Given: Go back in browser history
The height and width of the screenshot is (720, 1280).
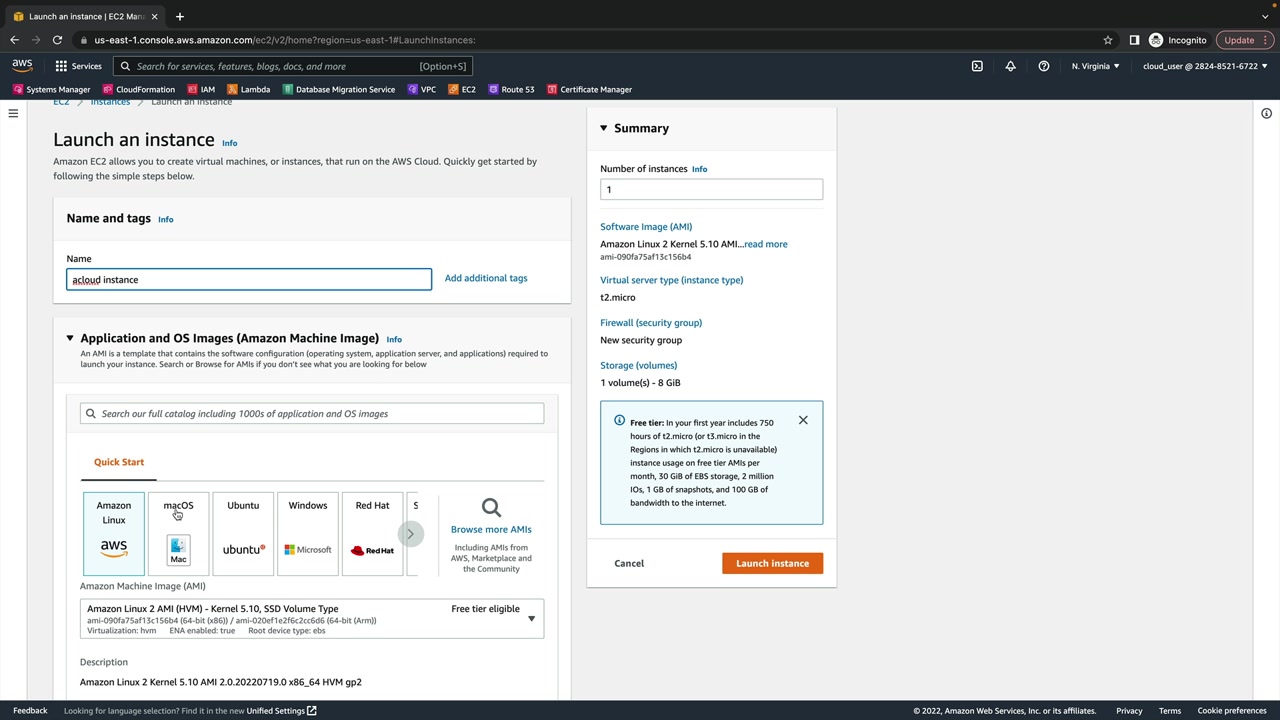Looking at the screenshot, I should (14, 40).
